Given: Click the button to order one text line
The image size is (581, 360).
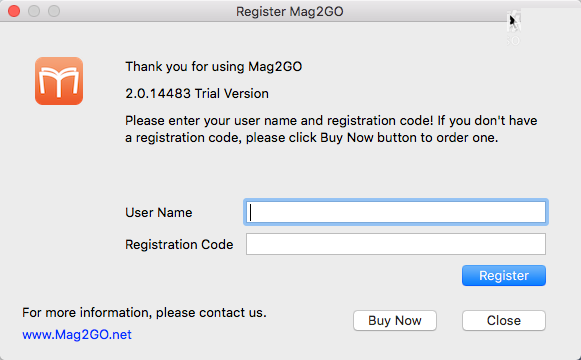Looking at the screenshot, I should [x=312, y=138].
